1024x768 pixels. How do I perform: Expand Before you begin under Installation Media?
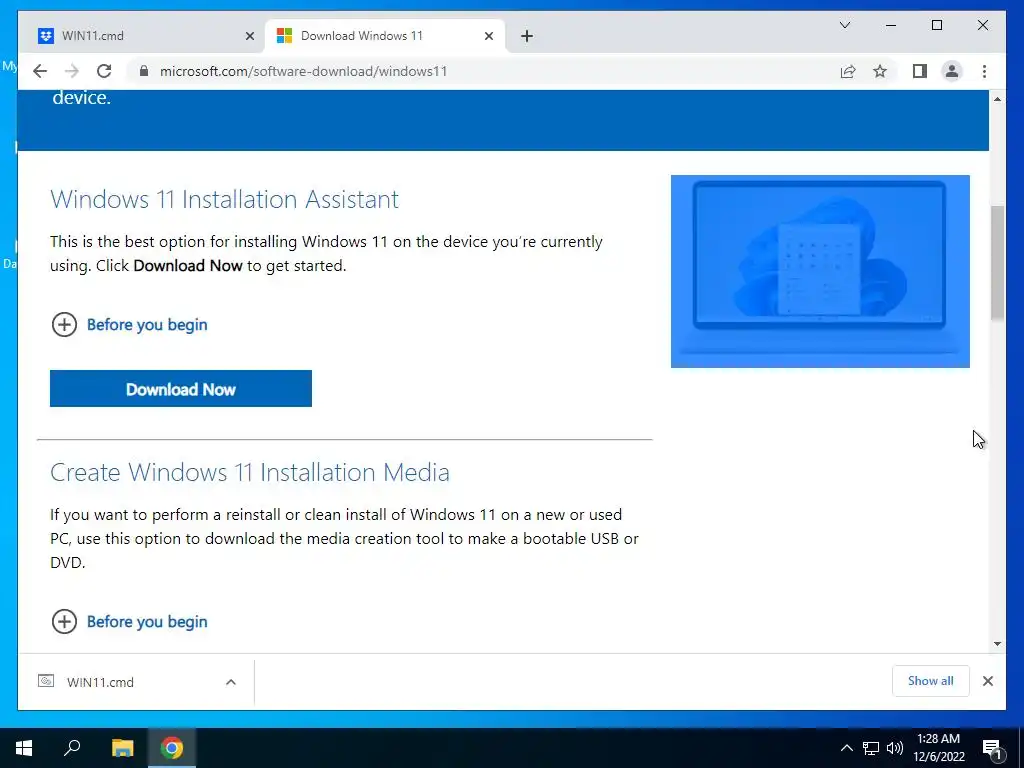click(129, 621)
